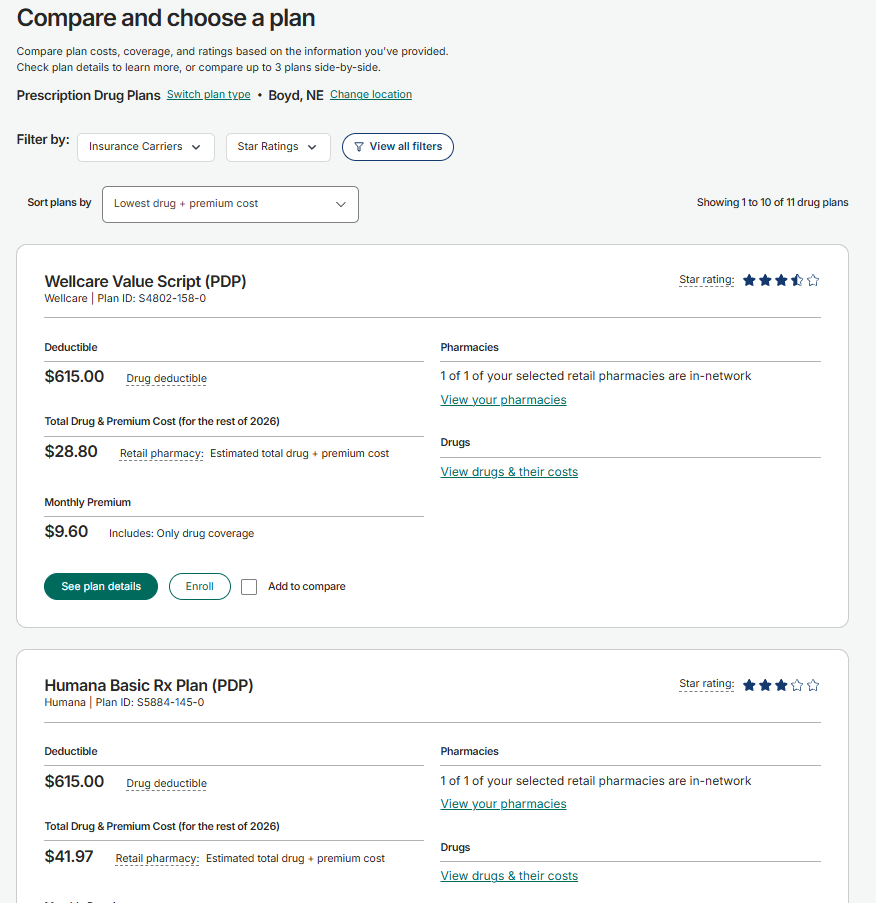Click the first filled star on Humana rating
Viewport: 876px width, 903px height.
[x=749, y=685]
